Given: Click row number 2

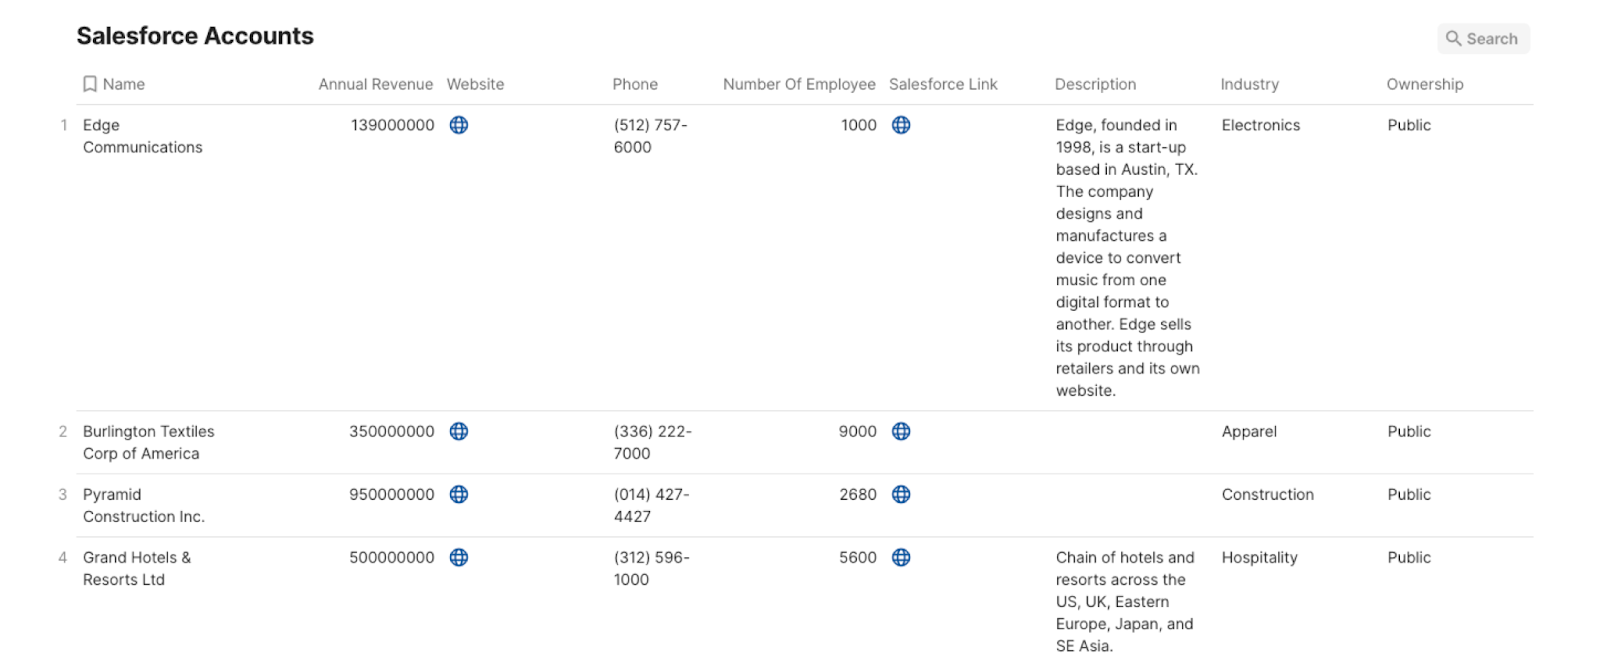Looking at the screenshot, I should tap(63, 431).
